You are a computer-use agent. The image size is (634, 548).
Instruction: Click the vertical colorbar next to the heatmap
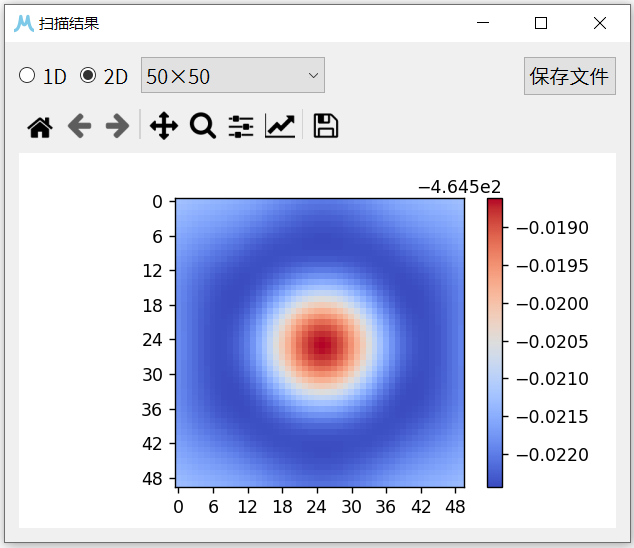(495, 342)
